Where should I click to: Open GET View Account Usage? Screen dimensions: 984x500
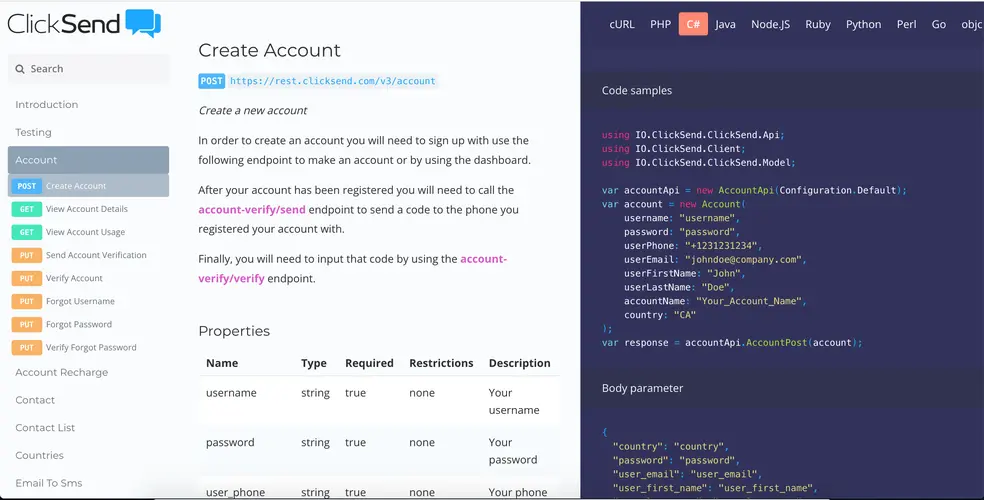[68, 232]
